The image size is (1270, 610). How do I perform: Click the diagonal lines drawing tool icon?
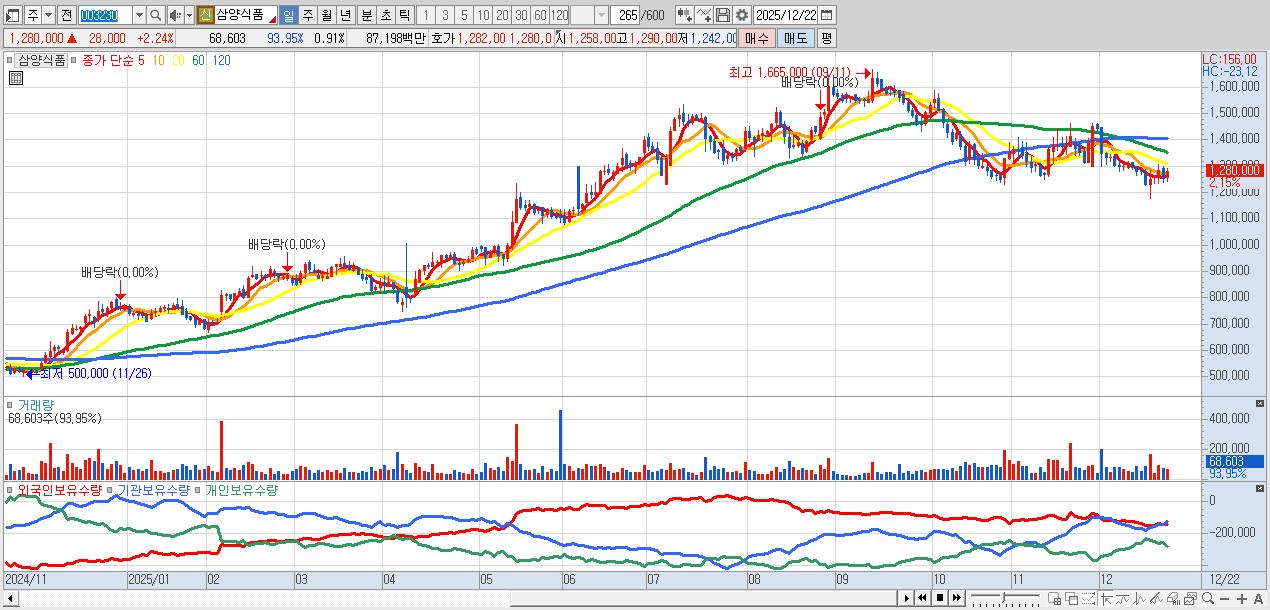point(1158,598)
